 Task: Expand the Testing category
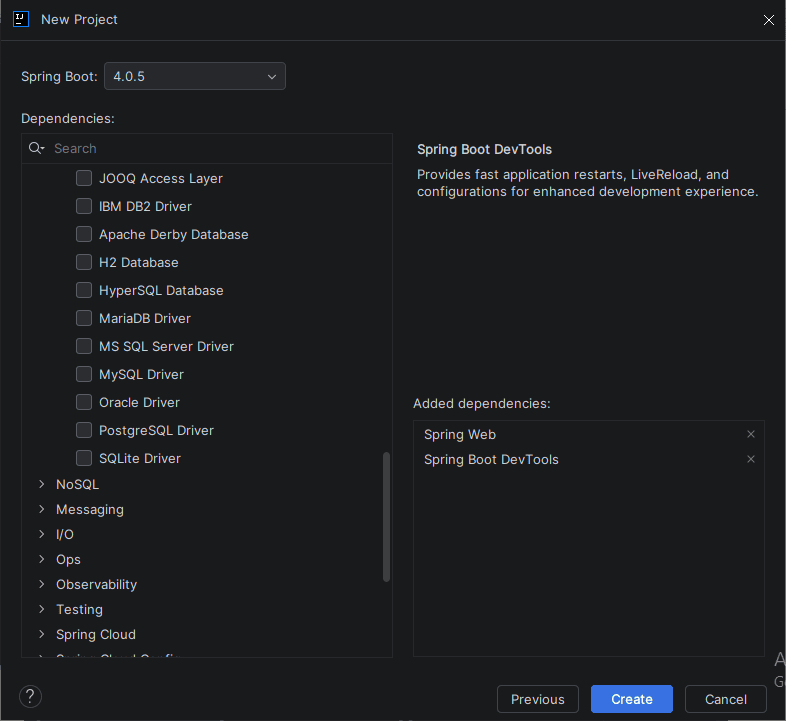pos(42,609)
